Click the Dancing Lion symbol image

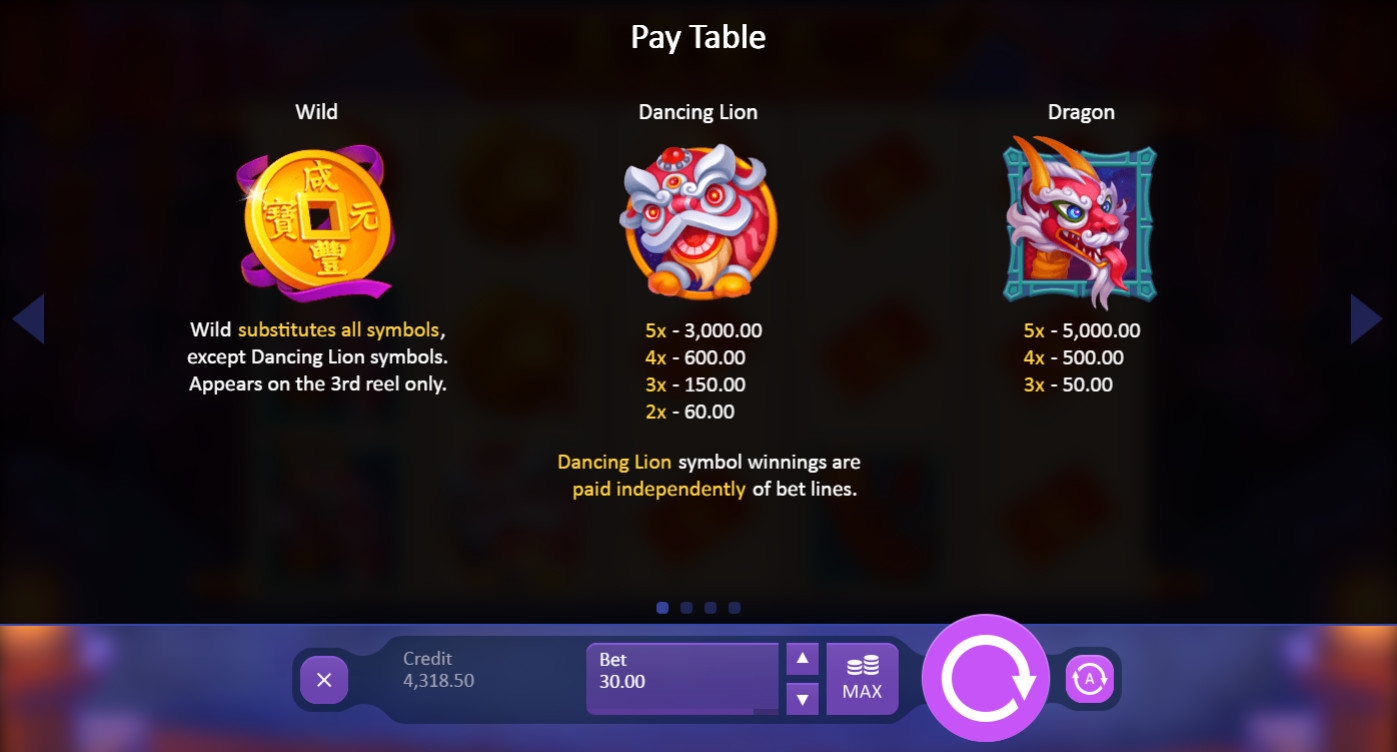pos(698,222)
